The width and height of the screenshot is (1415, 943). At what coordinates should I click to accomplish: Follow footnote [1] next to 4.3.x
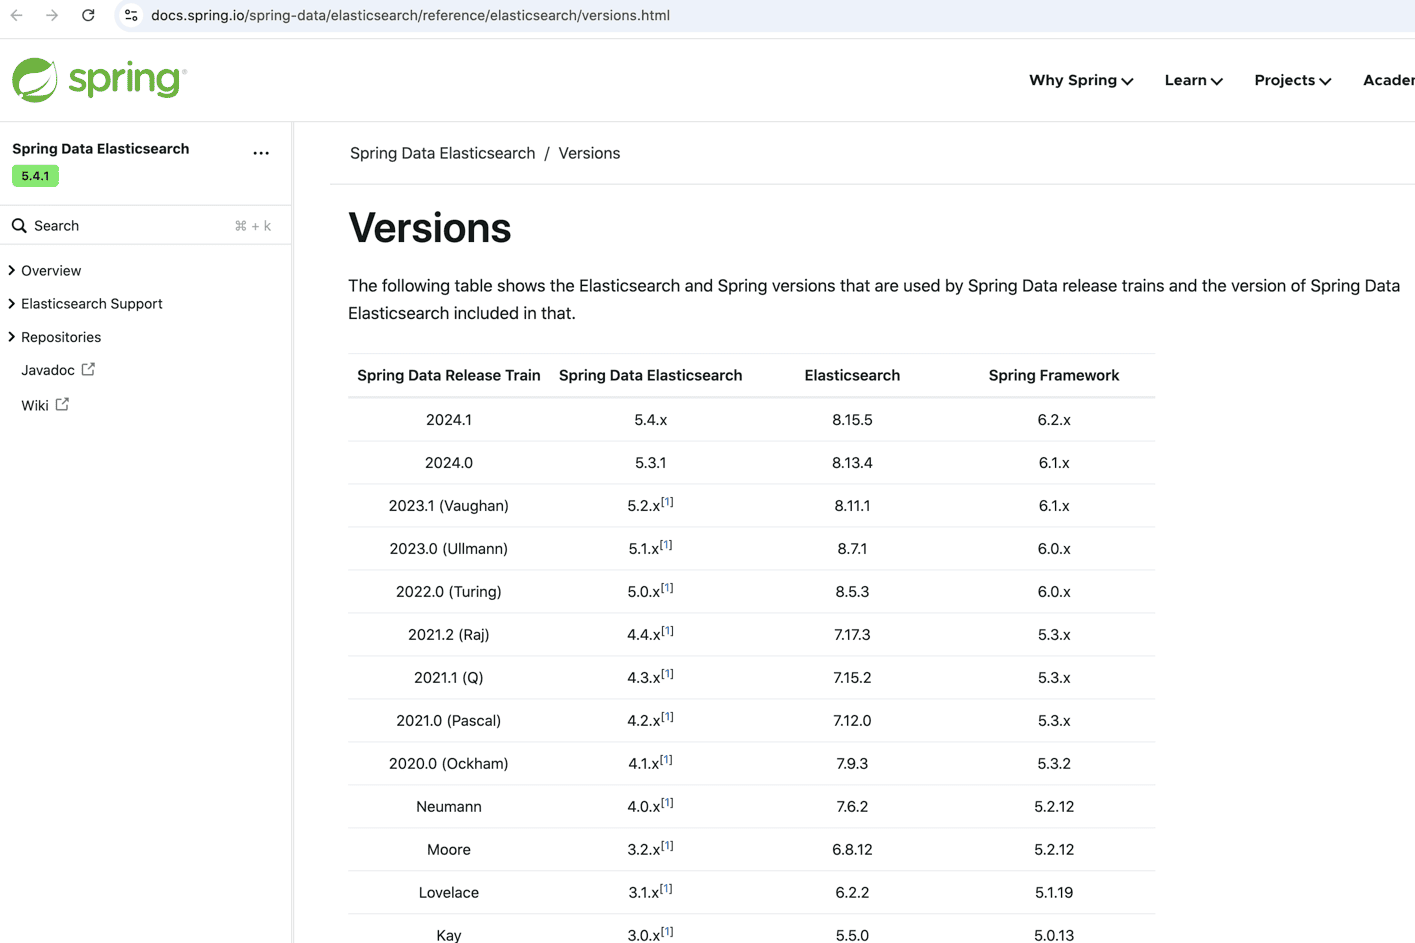click(x=667, y=674)
